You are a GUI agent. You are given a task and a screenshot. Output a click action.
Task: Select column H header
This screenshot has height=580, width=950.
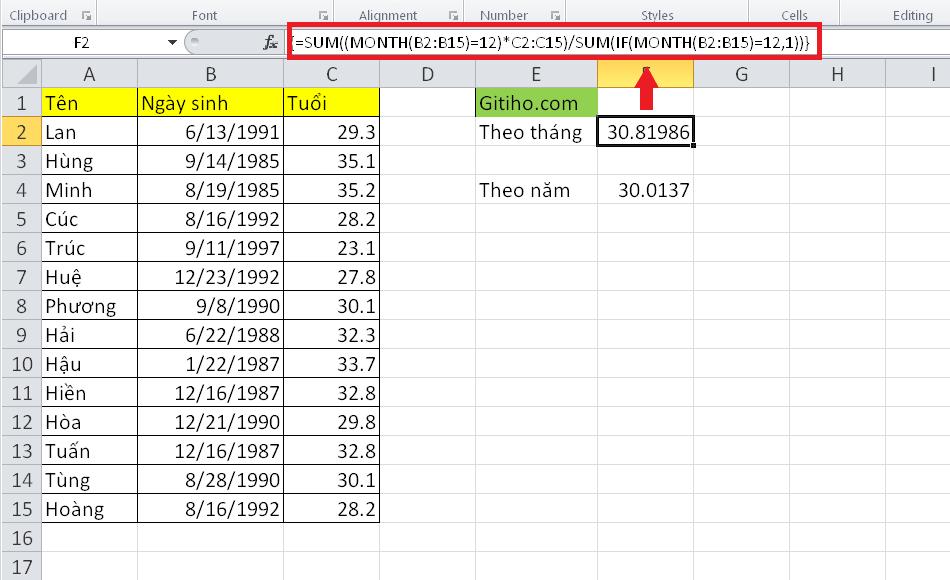838,73
